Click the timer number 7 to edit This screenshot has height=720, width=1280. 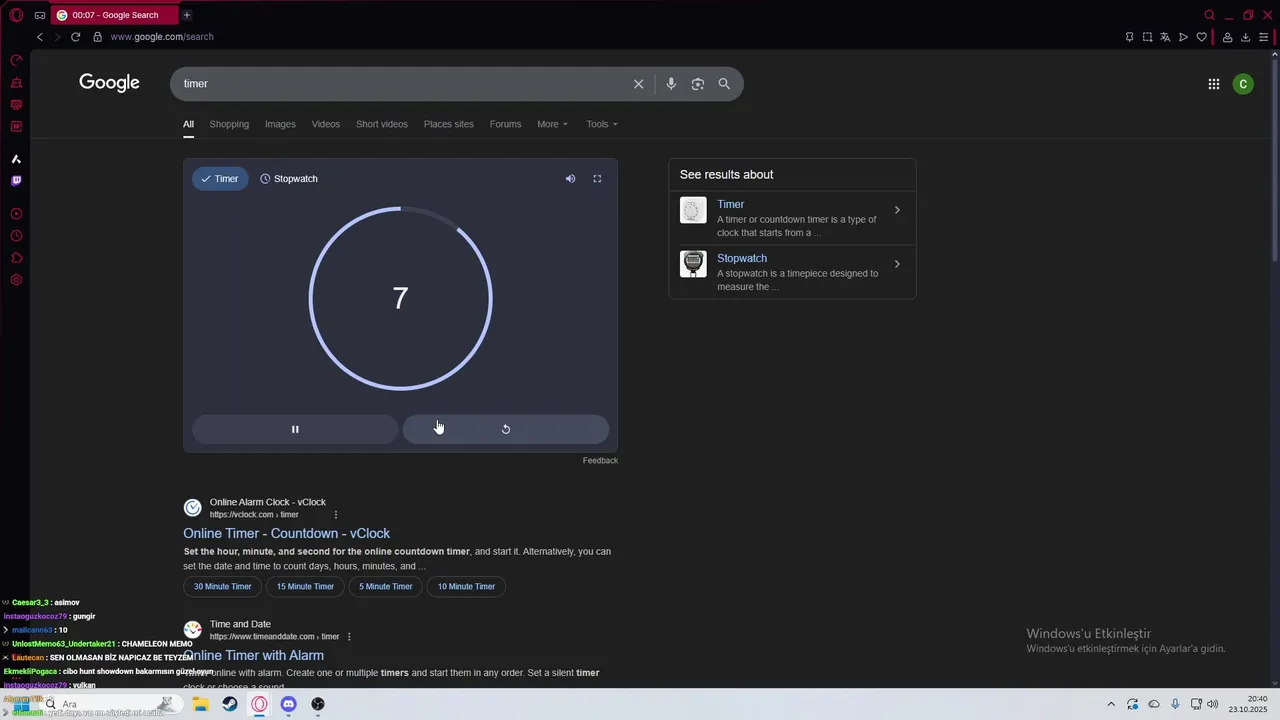tap(400, 298)
